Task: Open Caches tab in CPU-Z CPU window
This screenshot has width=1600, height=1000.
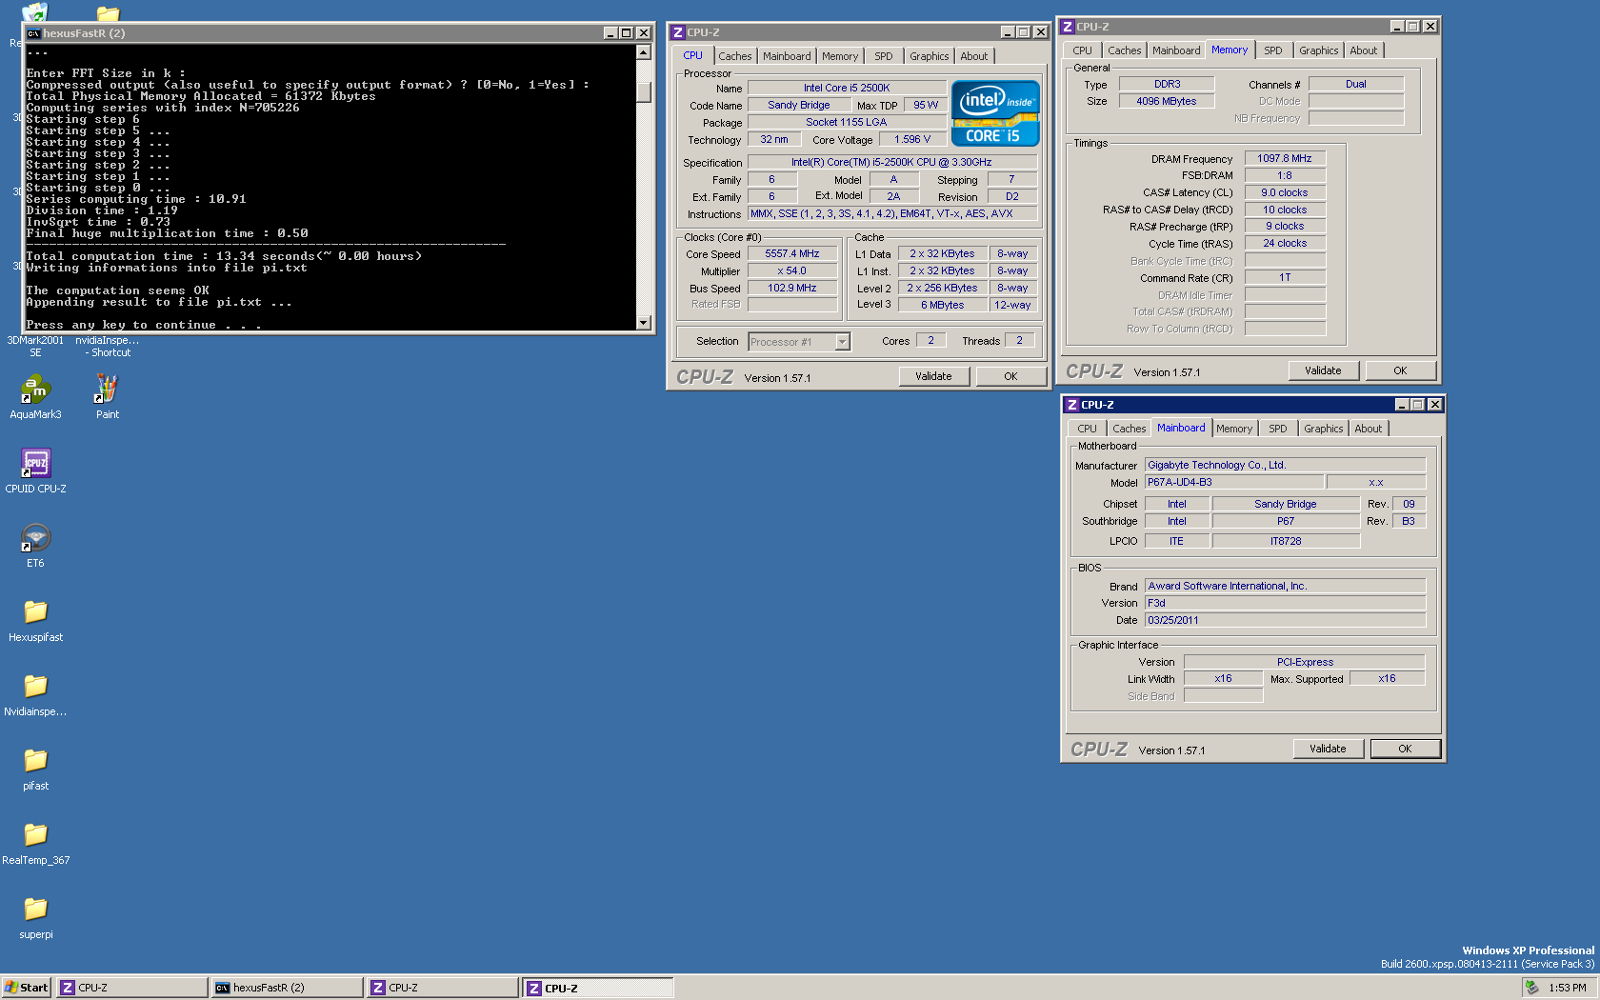Action: coord(735,56)
